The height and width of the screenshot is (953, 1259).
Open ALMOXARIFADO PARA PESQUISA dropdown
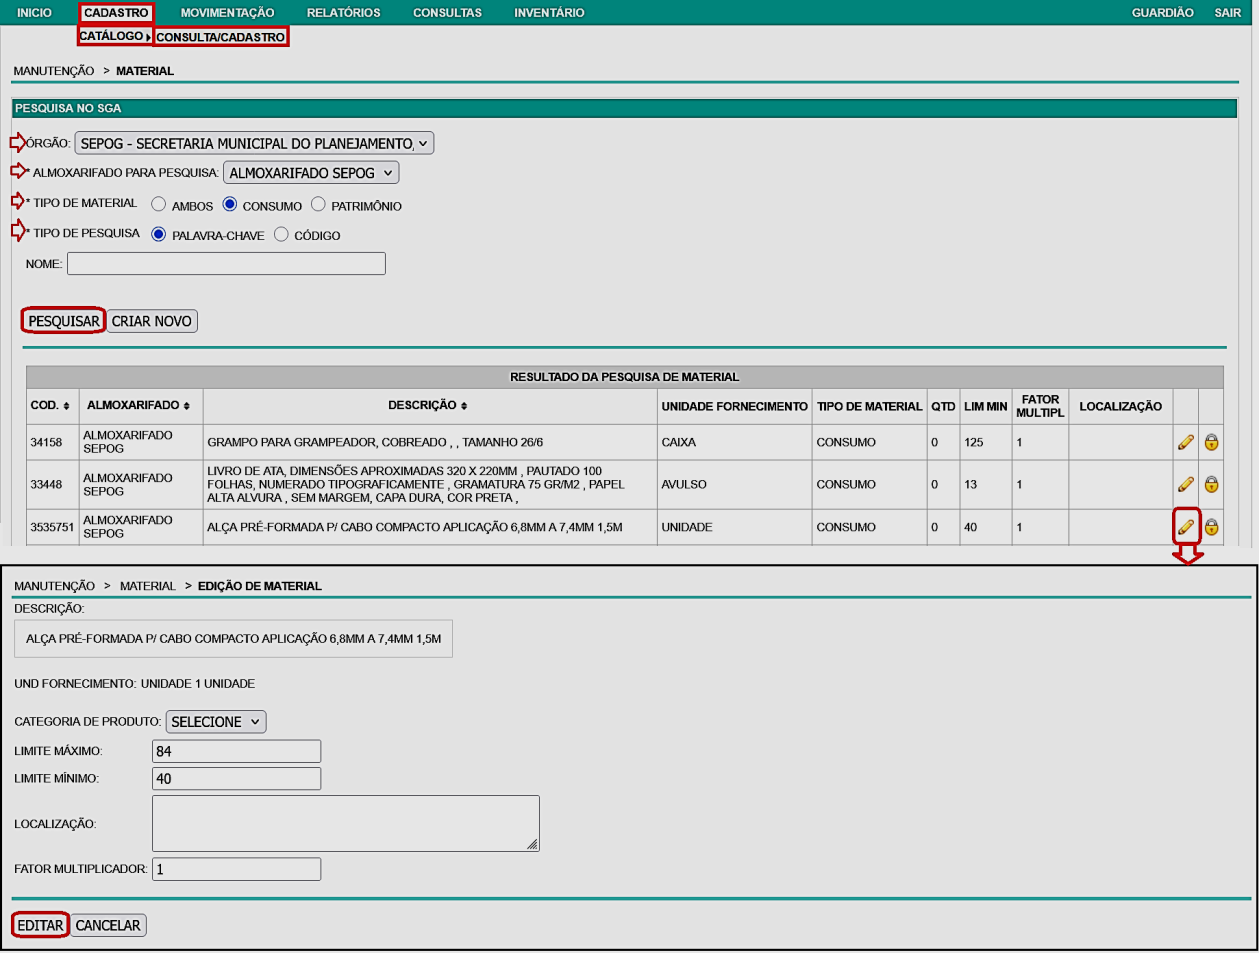(x=311, y=173)
